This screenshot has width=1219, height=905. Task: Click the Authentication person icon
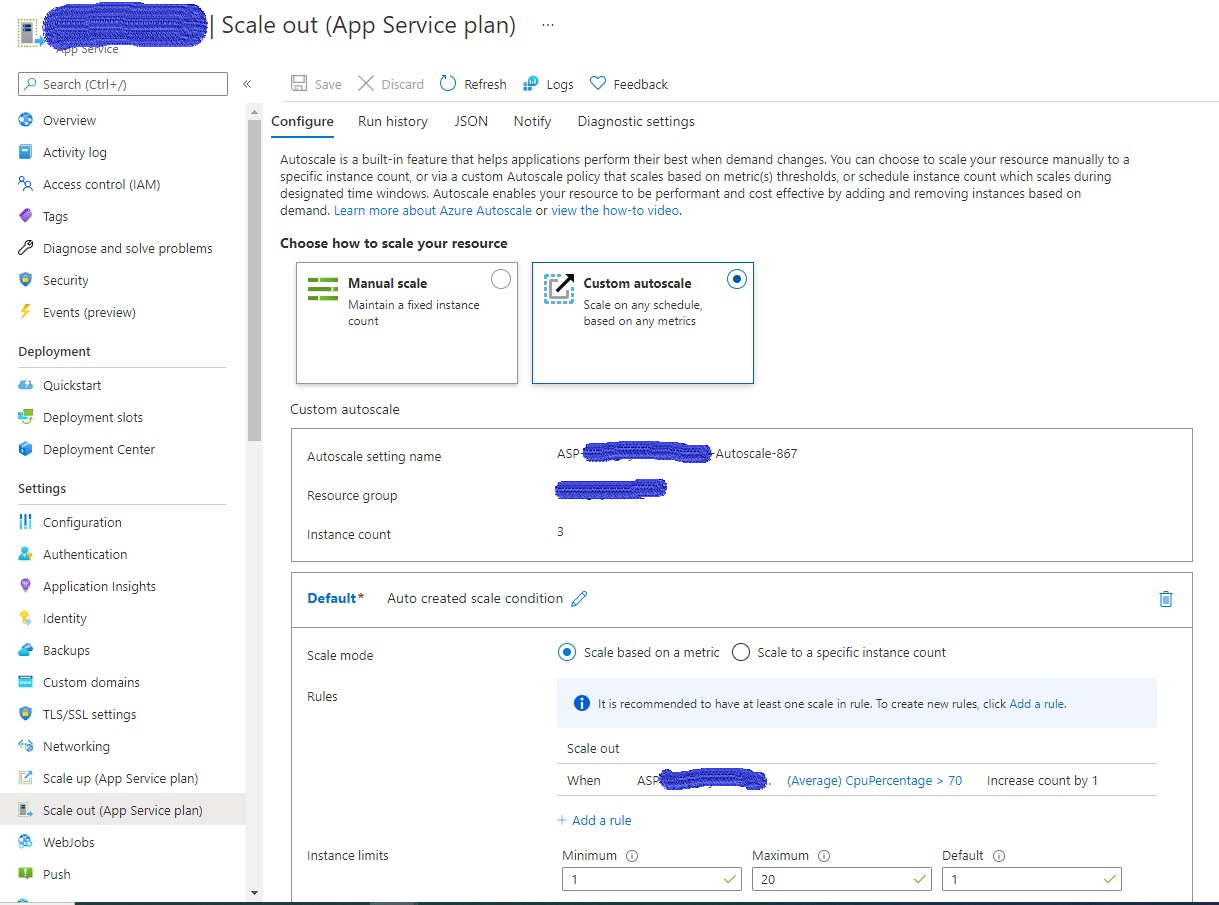coord(26,554)
